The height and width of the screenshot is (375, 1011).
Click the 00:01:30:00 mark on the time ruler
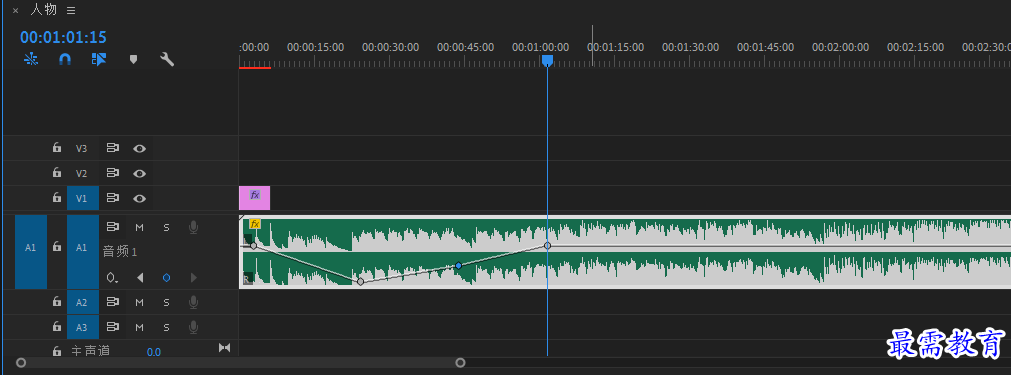pos(691,47)
